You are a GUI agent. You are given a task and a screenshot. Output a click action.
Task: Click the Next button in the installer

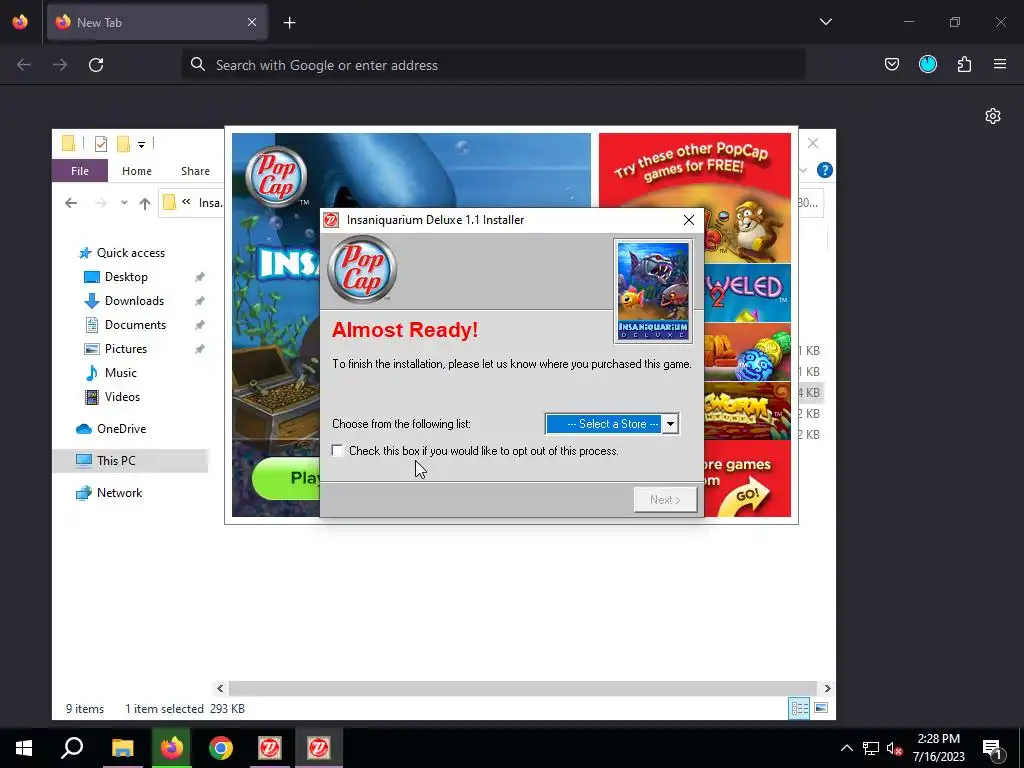665,500
